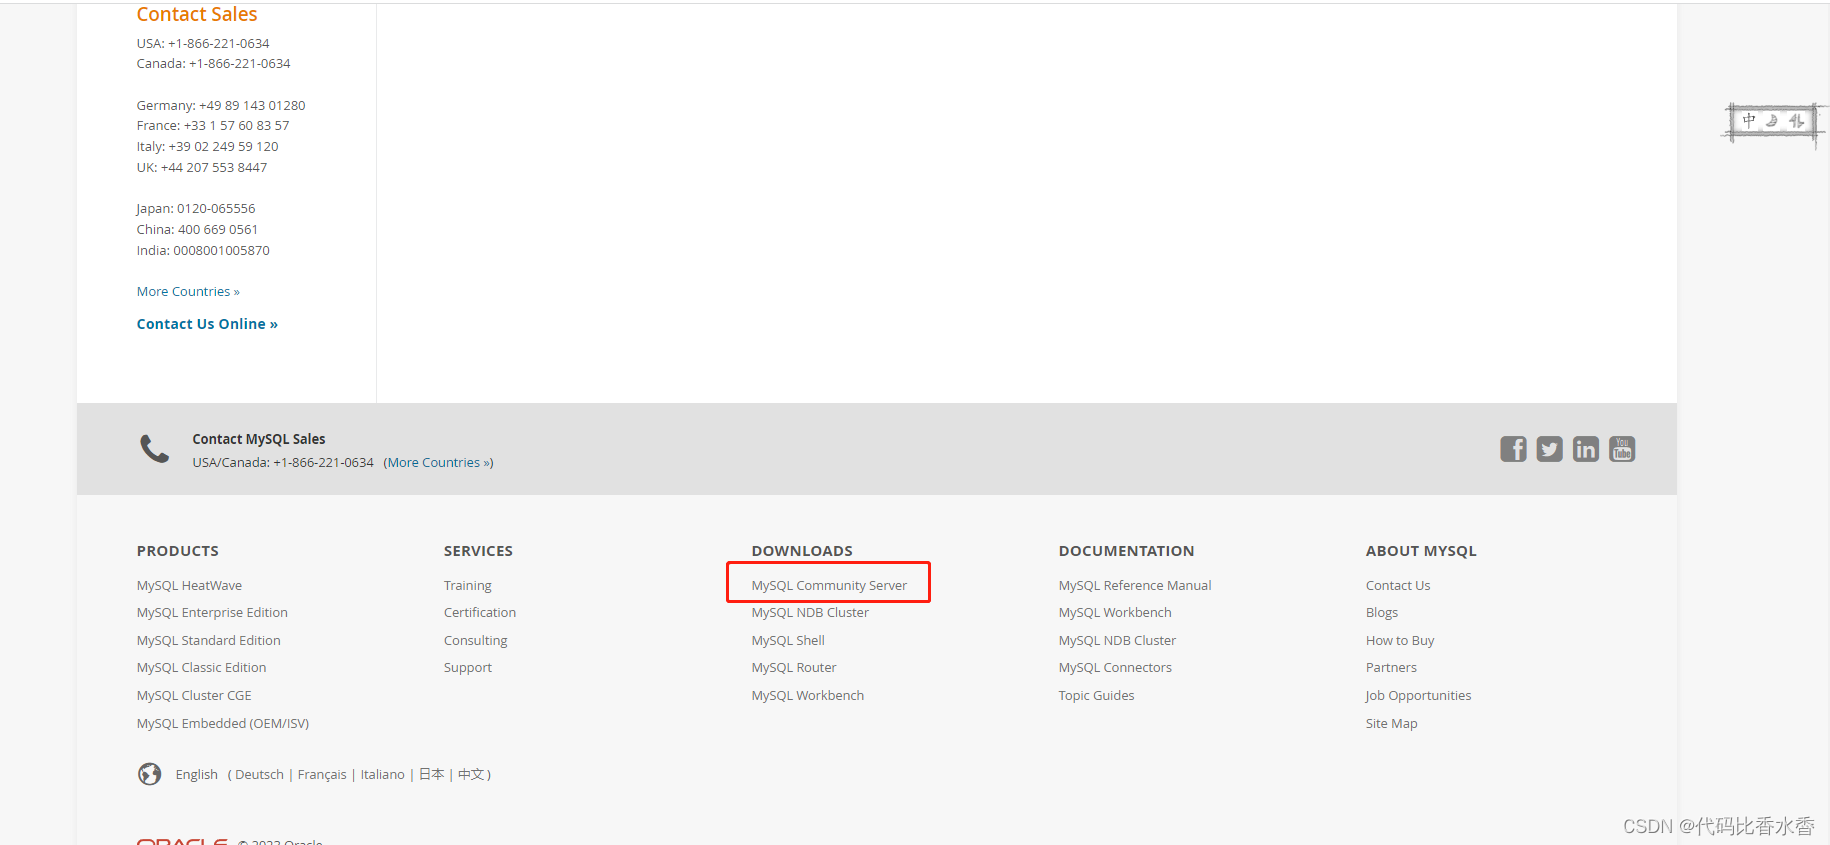
Task: Open the Blogs link
Action: coord(1382,613)
